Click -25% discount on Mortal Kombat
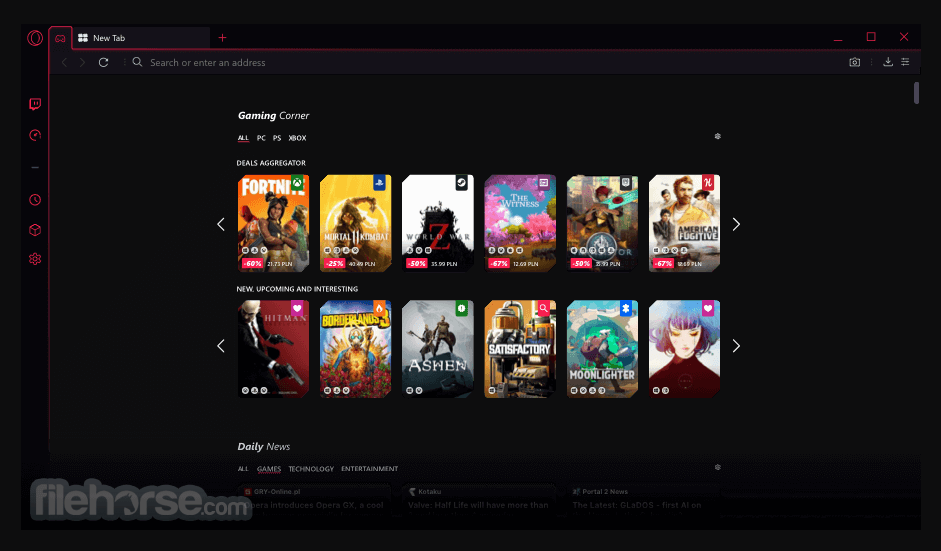The height and width of the screenshot is (551, 941). click(335, 263)
